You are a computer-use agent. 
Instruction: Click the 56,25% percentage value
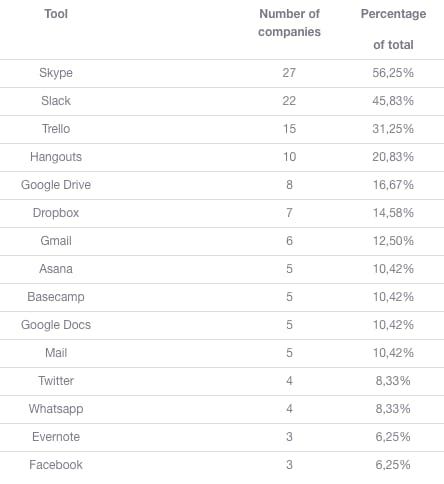click(393, 73)
